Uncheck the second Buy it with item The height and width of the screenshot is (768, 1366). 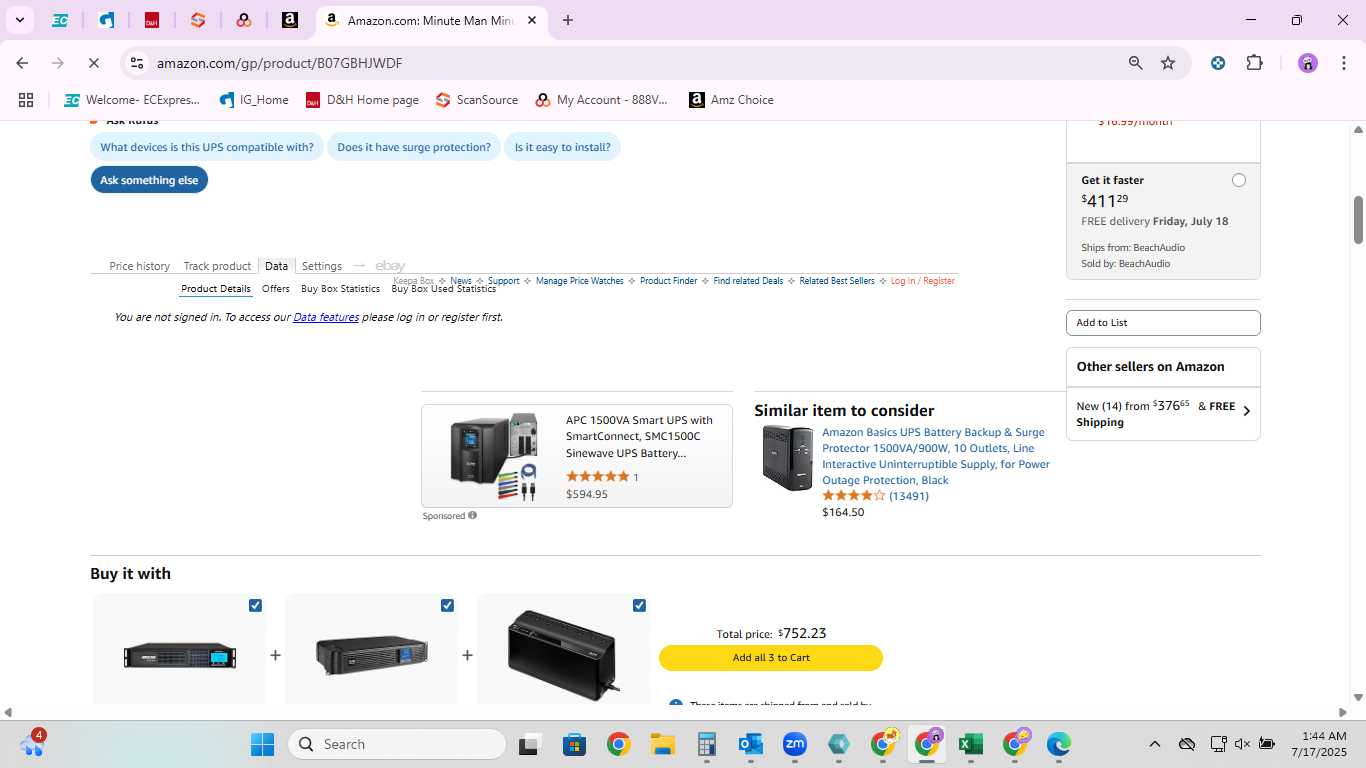(x=447, y=605)
